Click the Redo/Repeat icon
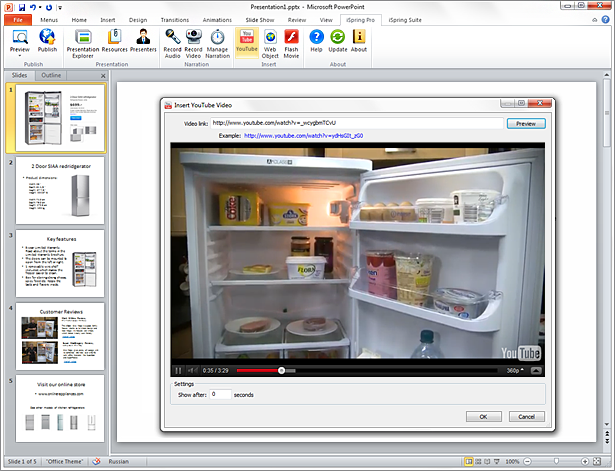 (x=49, y=7)
